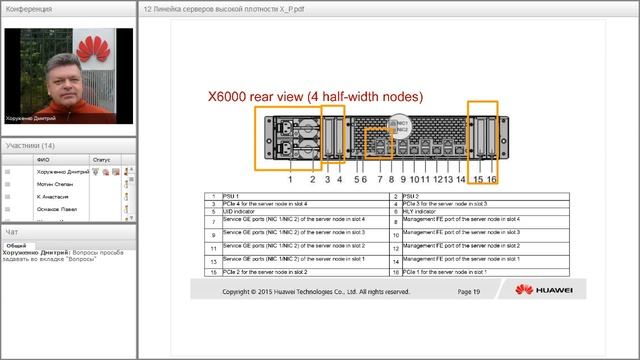The image size is (640, 360).
Task: Click the Чат panel header
Action: pos(69,232)
